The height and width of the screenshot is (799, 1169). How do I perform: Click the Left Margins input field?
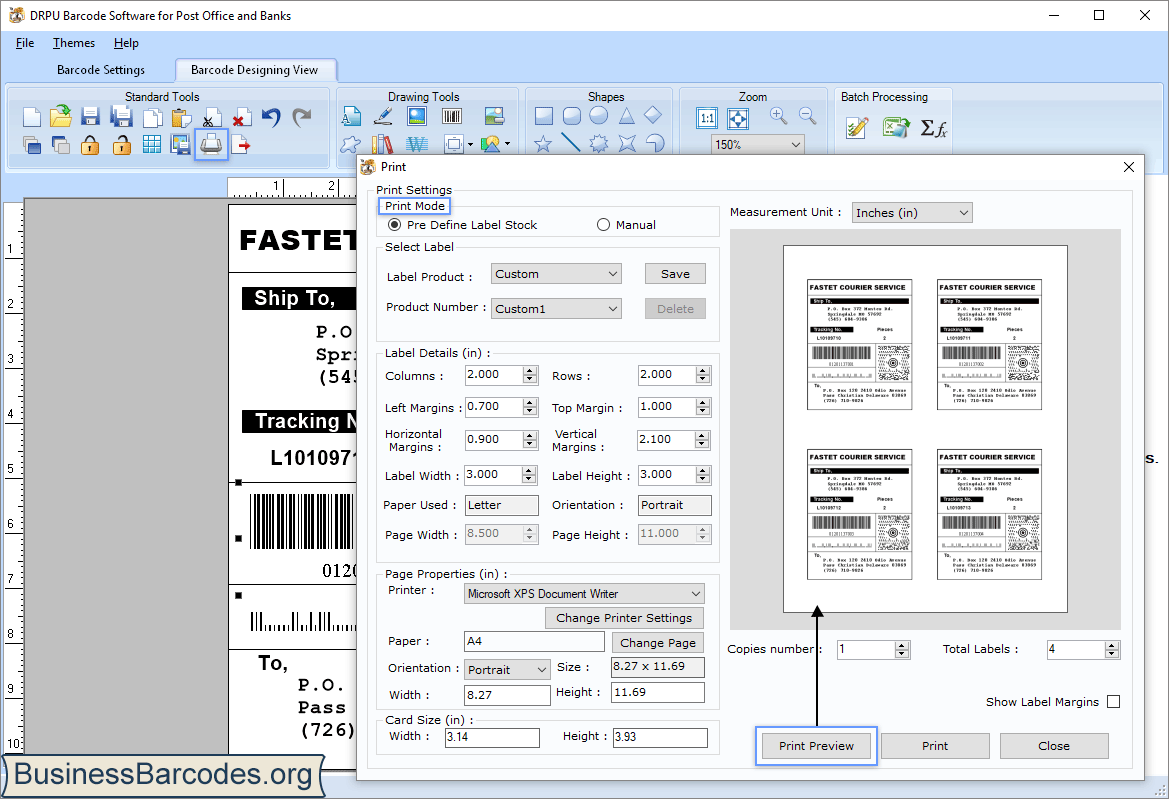click(x=494, y=407)
